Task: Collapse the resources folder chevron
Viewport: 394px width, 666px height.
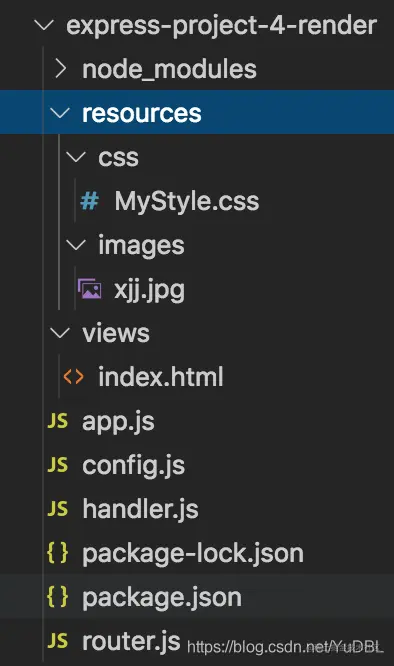Action: coord(60,113)
